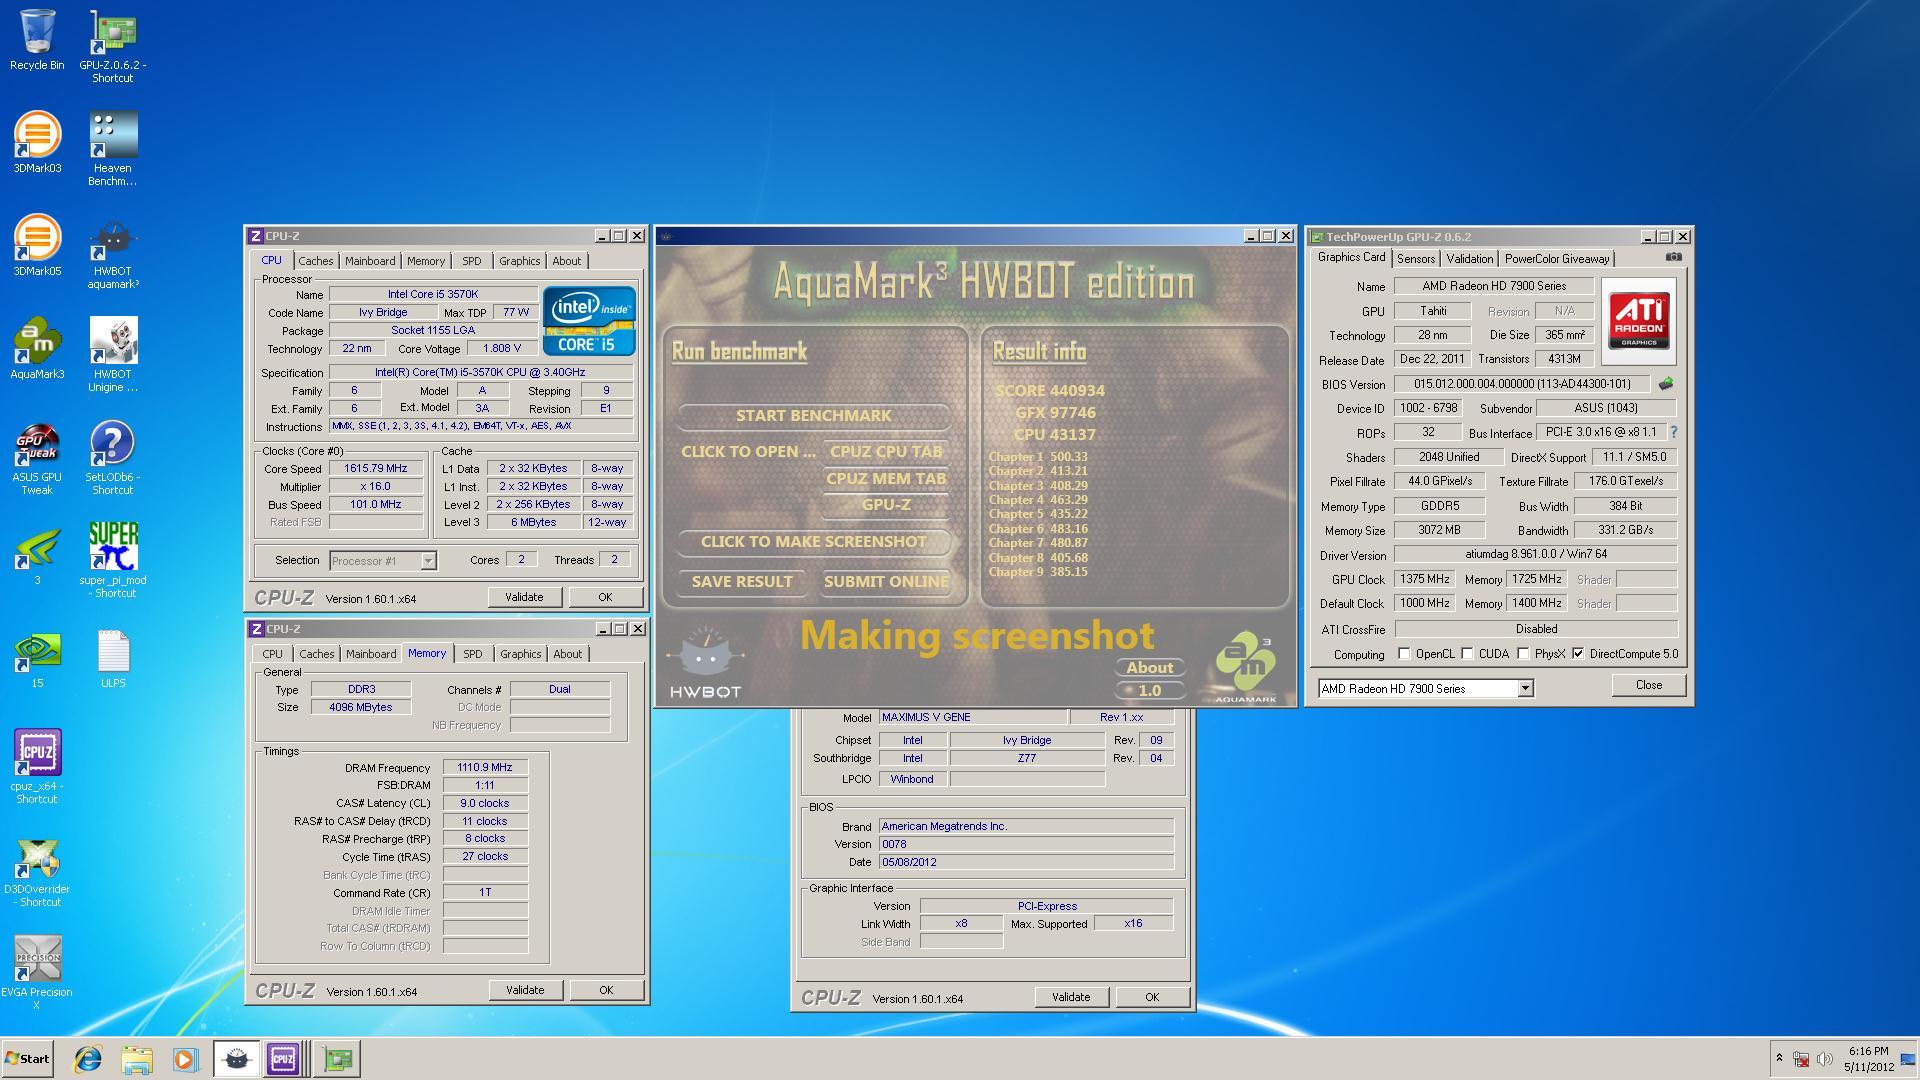Open Graphics tab in memory CPU-Z window
Image resolution: width=1920 pixels, height=1080 pixels.
pyautogui.click(x=520, y=654)
